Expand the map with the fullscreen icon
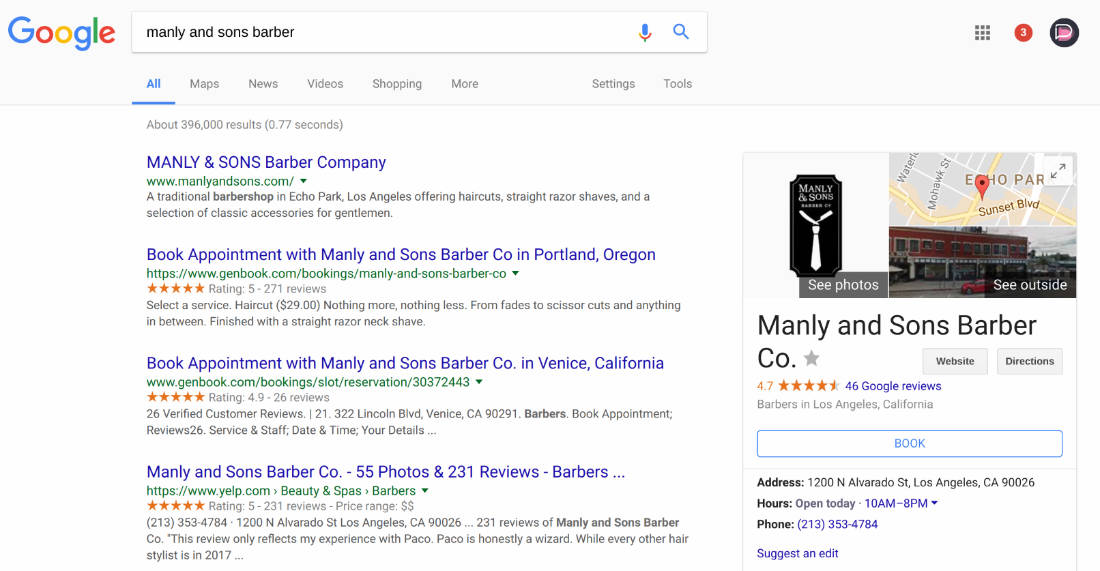 1059,170
